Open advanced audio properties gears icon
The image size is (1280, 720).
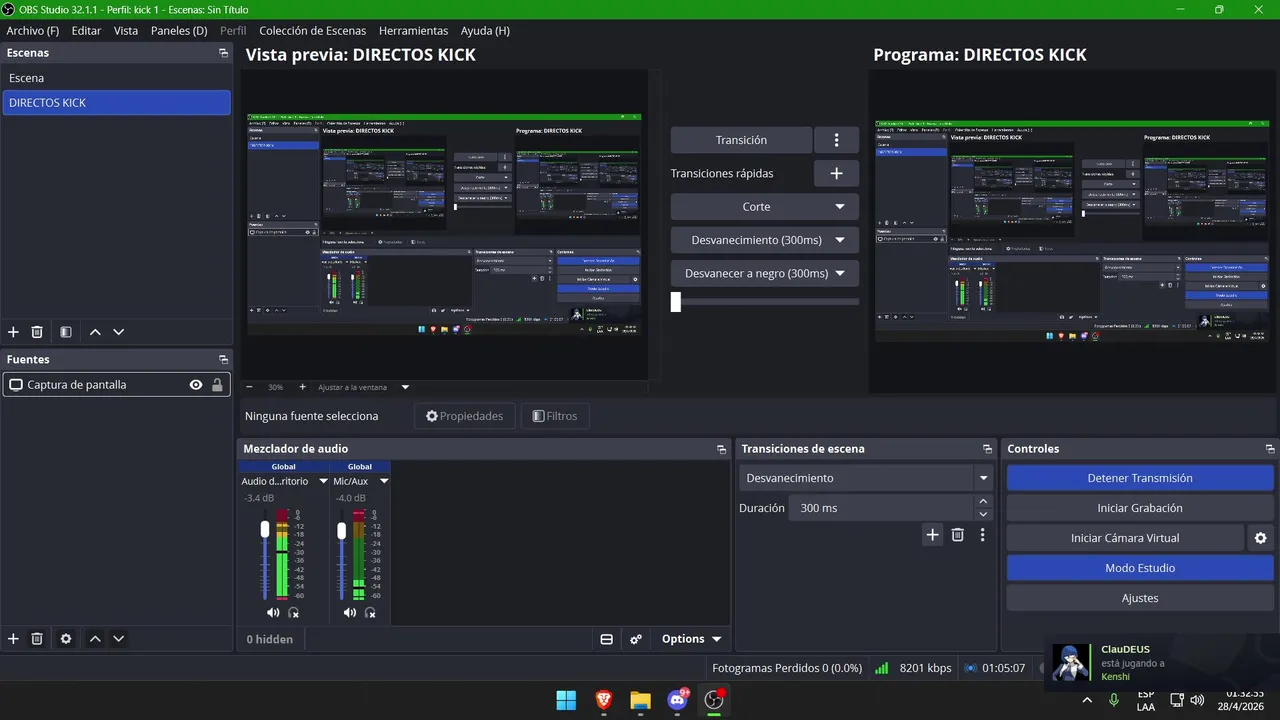tap(635, 639)
